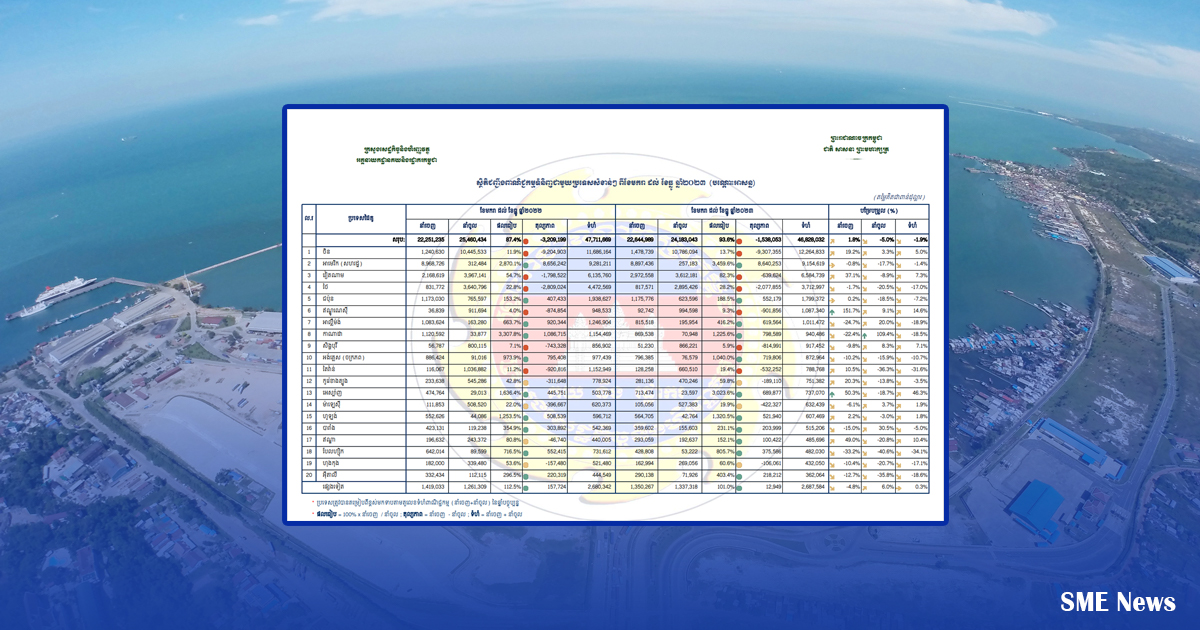
Task: Click the red indicator dot beside 13.7%
Action: 738,253
